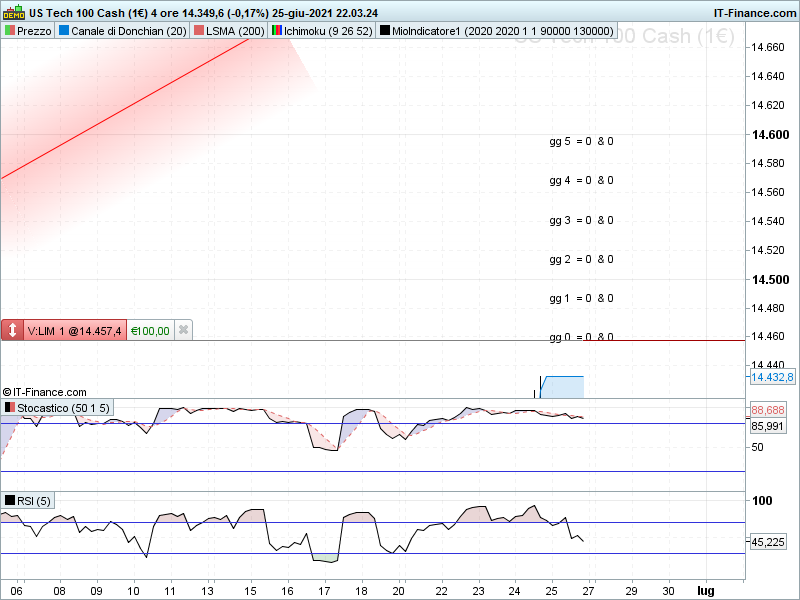This screenshot has height=600, width=800.
Task: Click the IT-Finance.com link at top right
Action: 755,13
